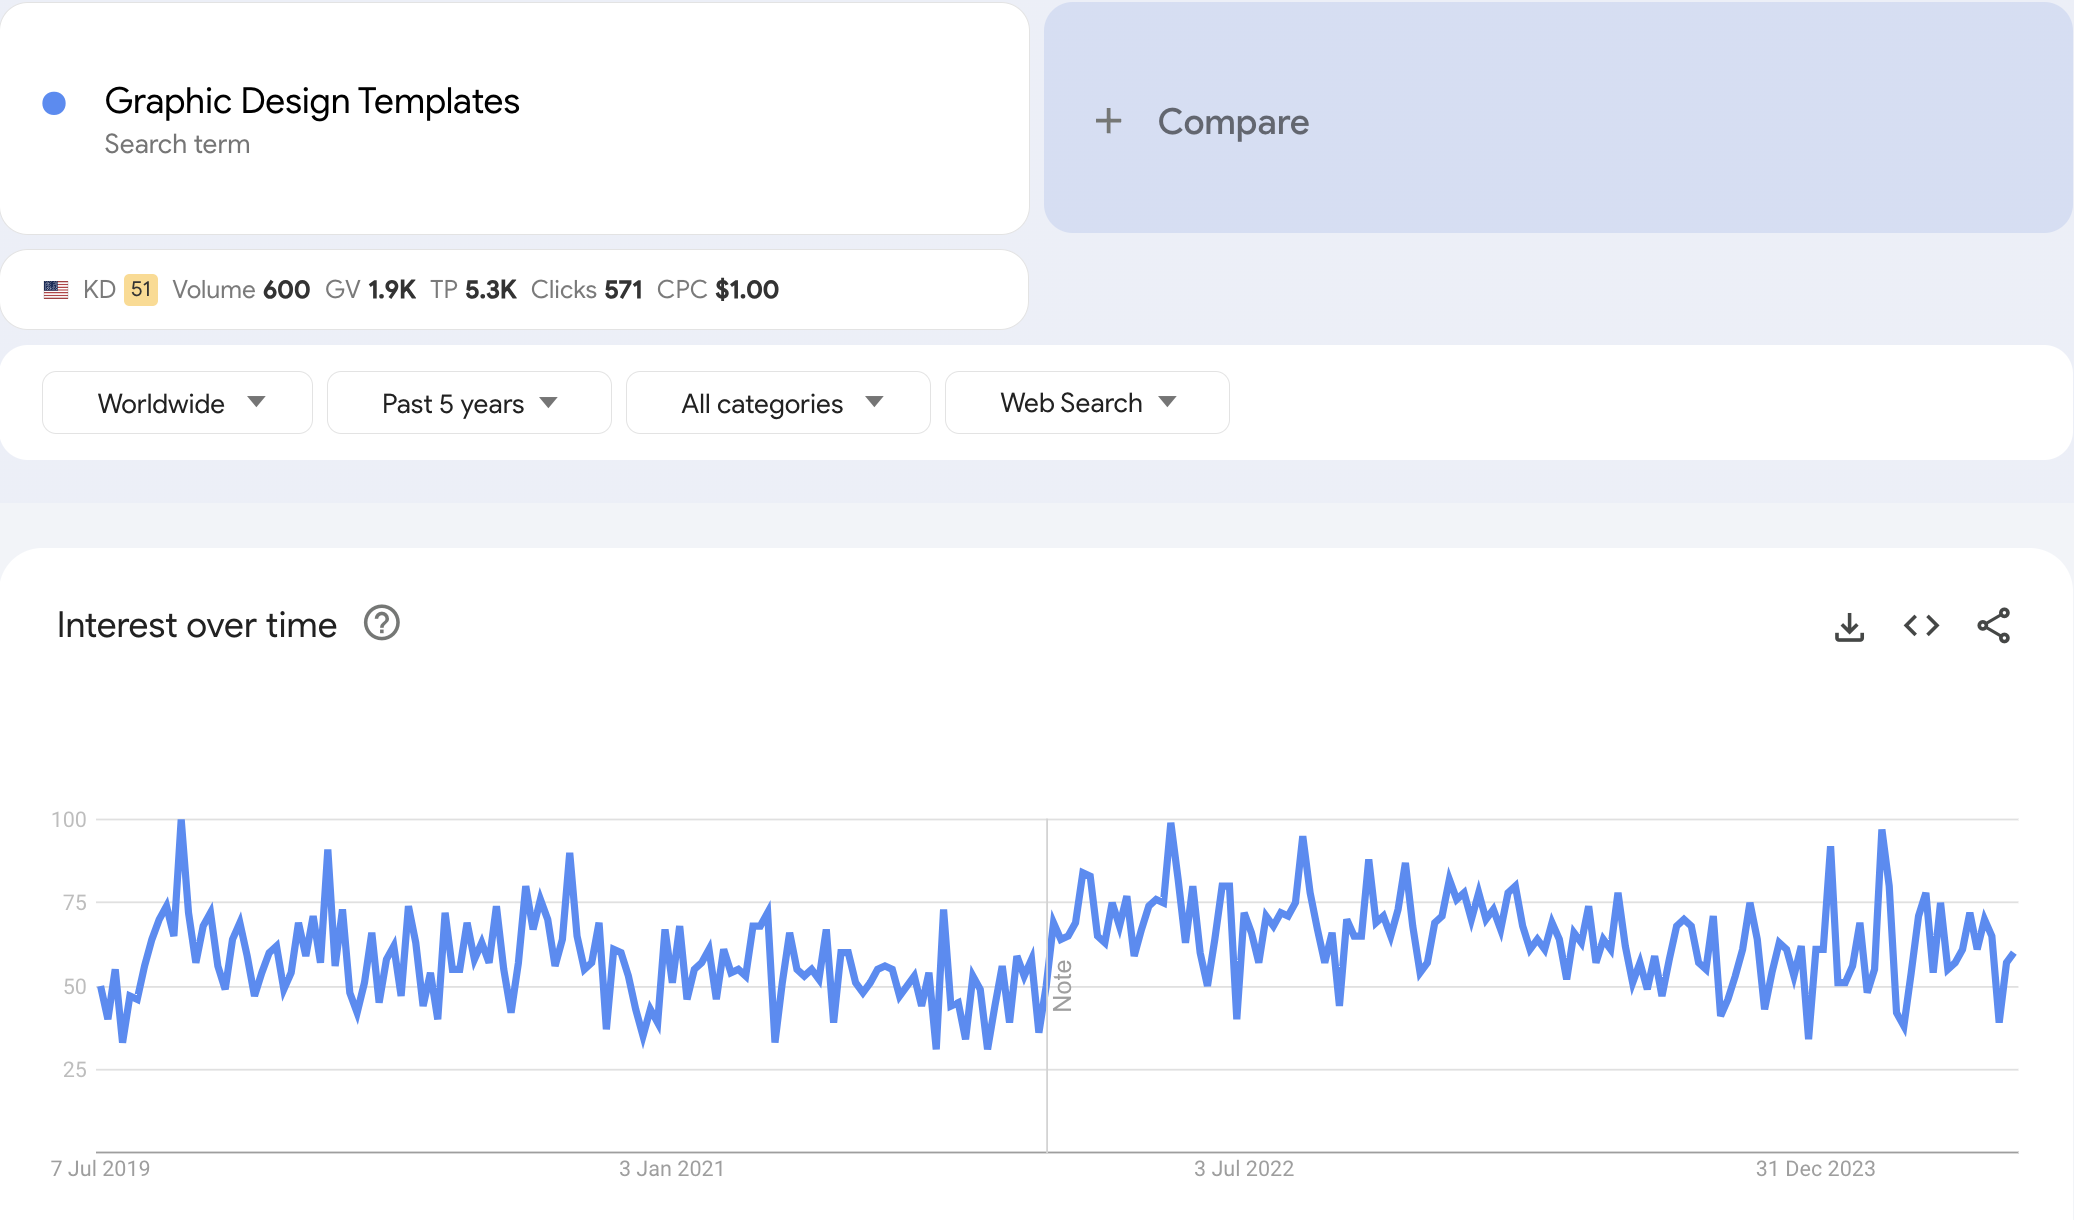
Task: Open the Worldwide region dropdown
Action: [x=177, y=403]
